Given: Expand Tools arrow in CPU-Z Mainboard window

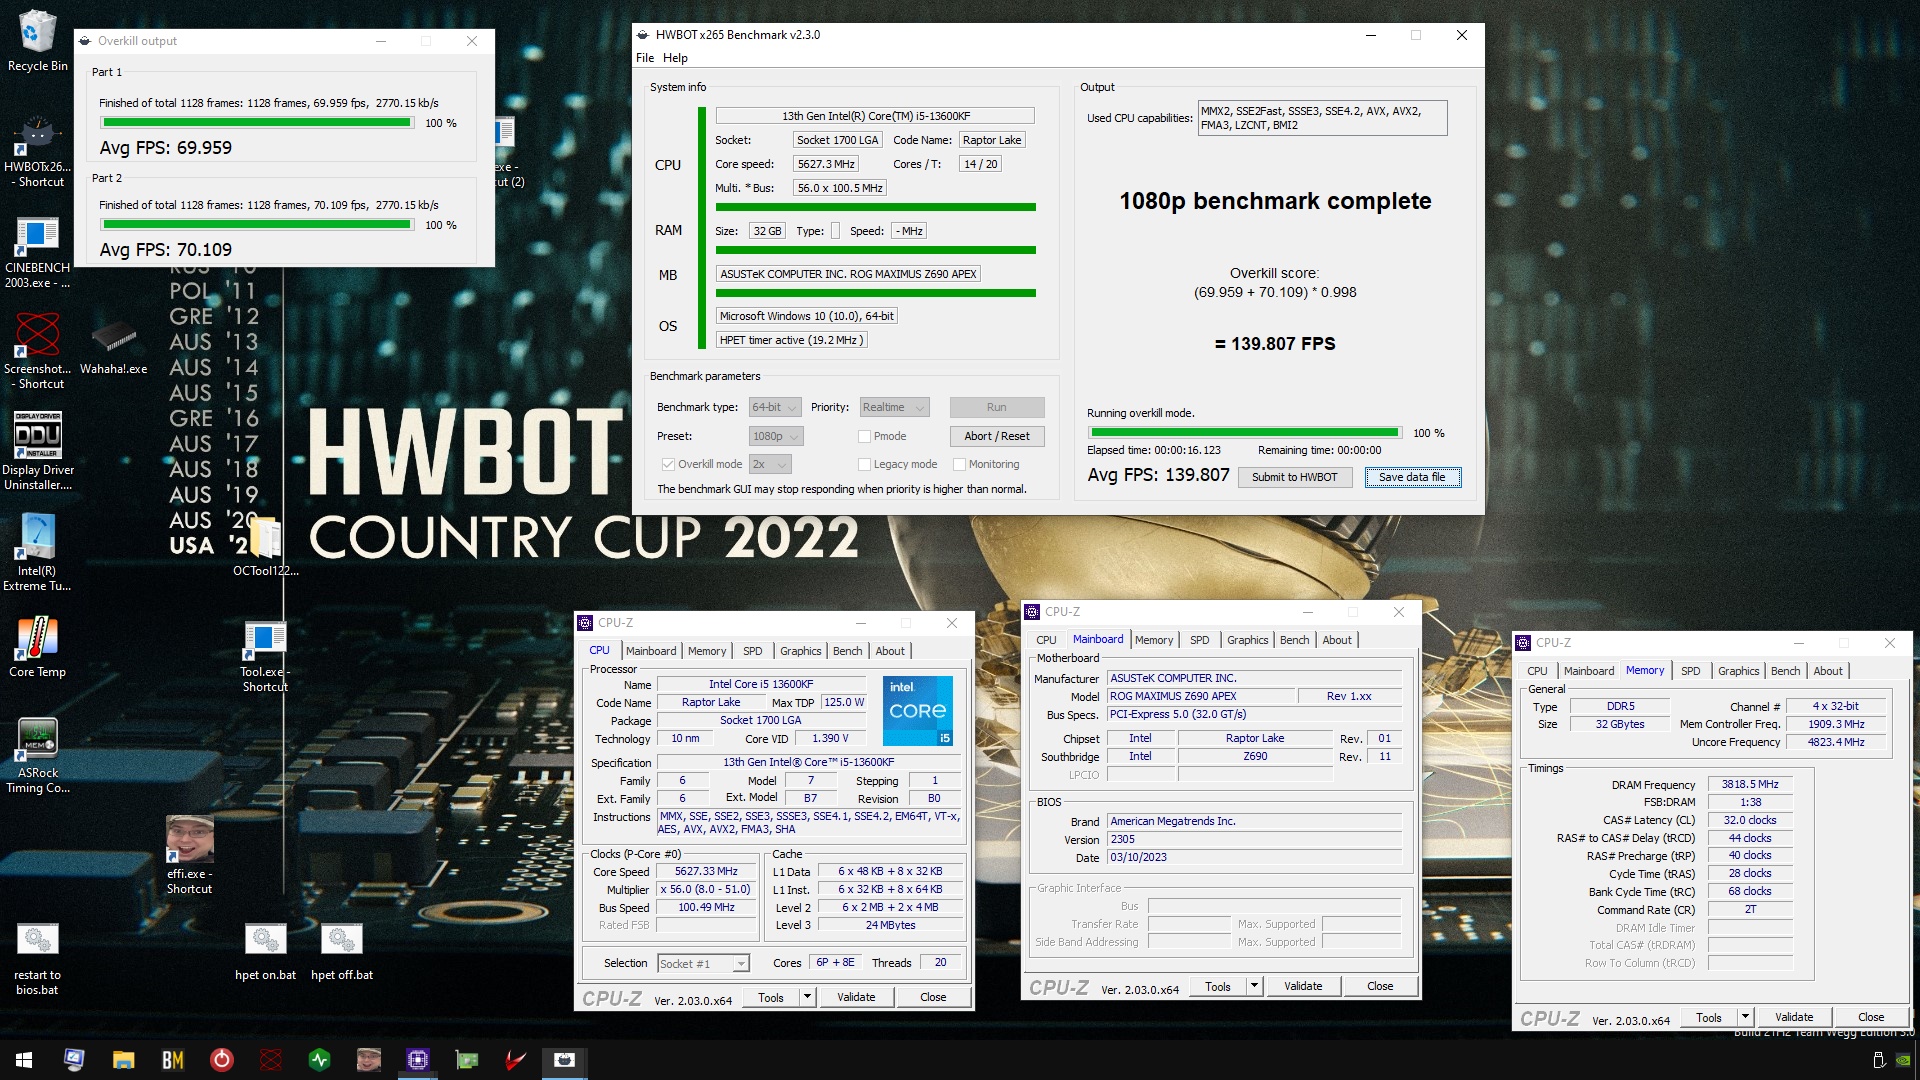Looking at the screenshot, I should click(x=1254, y=986).
